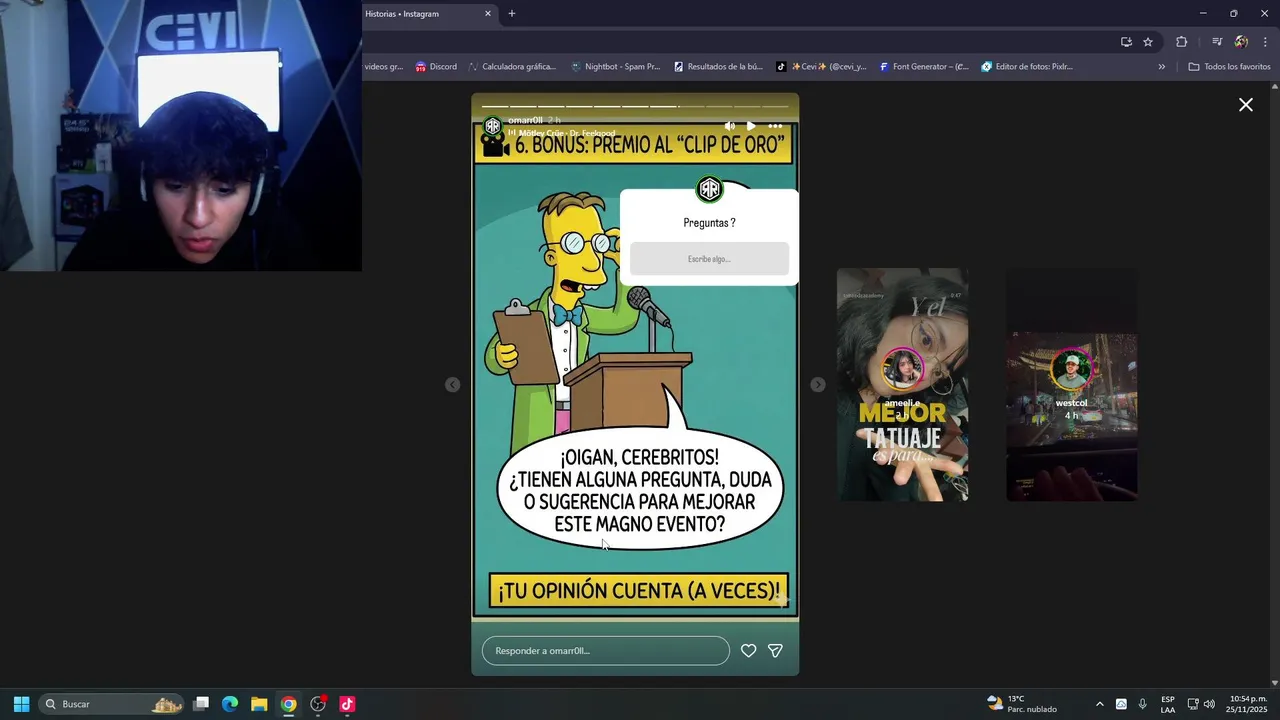
Task: Click the microphone tray icon
Action: click(x=1142, y=704)
